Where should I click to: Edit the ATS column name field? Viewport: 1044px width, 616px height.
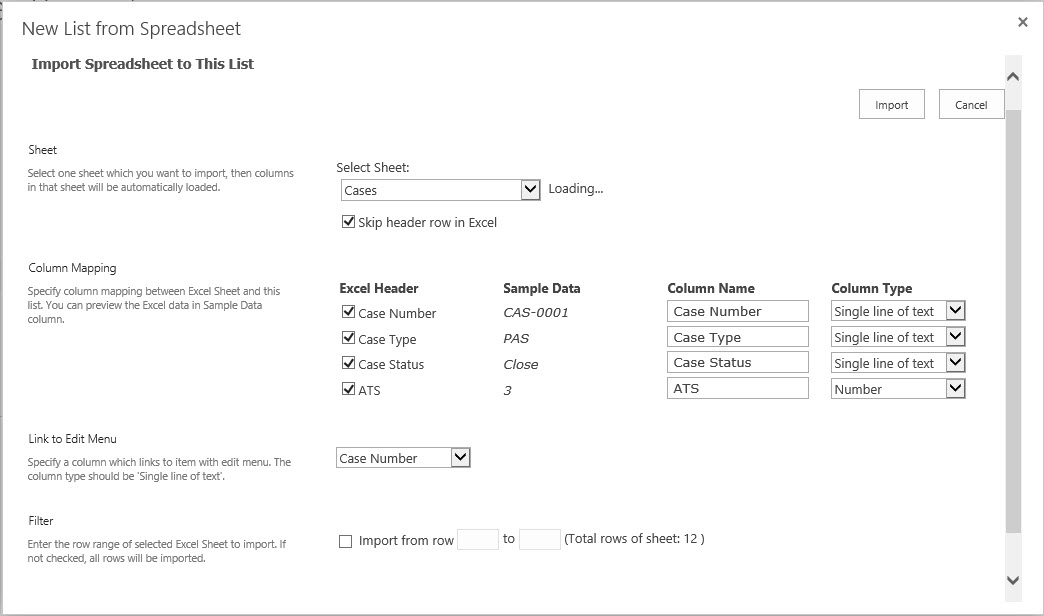click(737, 389)
